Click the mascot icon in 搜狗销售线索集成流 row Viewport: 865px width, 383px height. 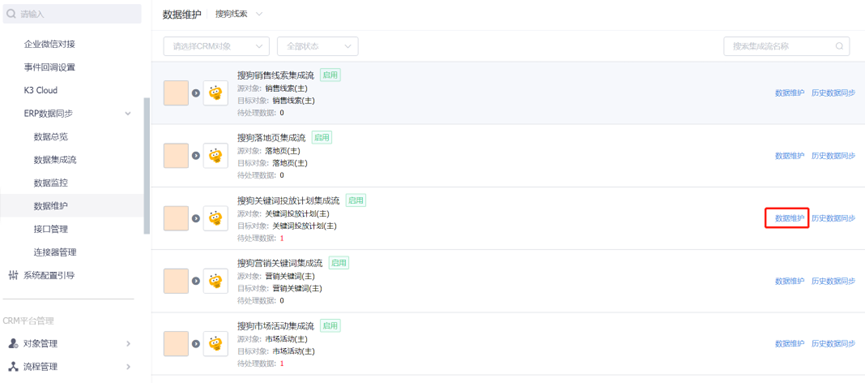point(216,93)
